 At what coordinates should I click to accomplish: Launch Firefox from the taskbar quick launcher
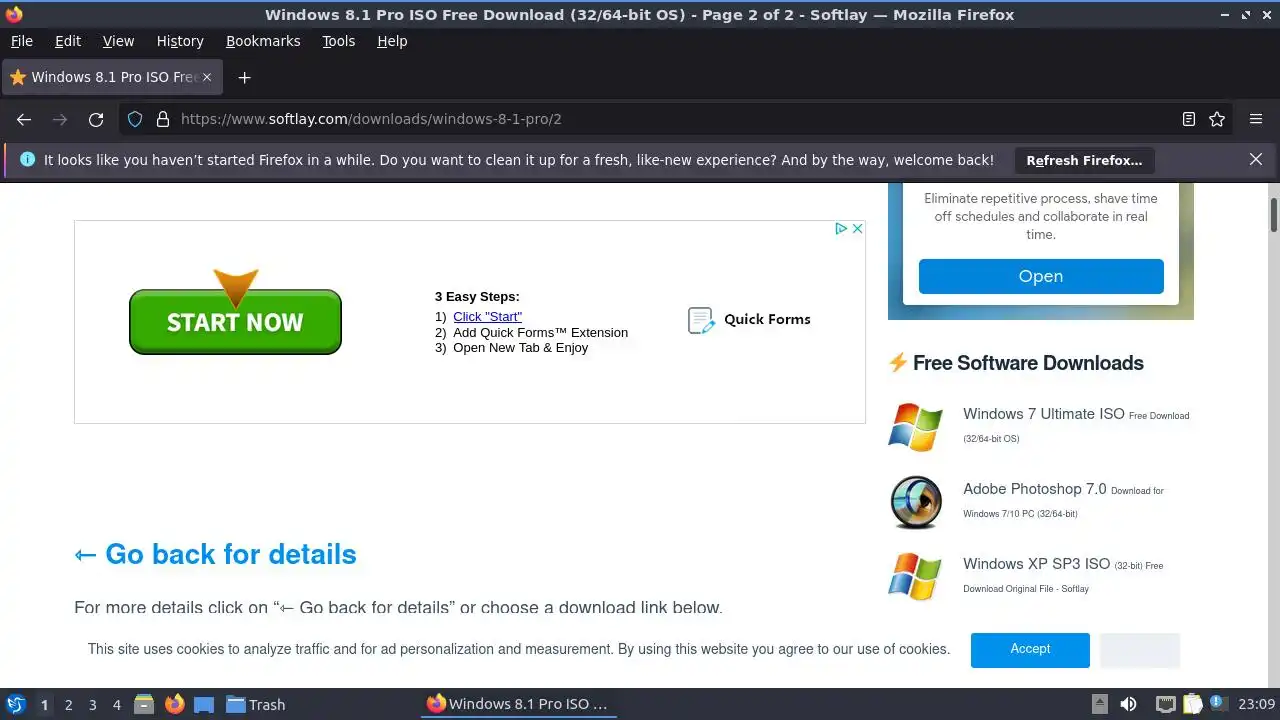(175, 704)
